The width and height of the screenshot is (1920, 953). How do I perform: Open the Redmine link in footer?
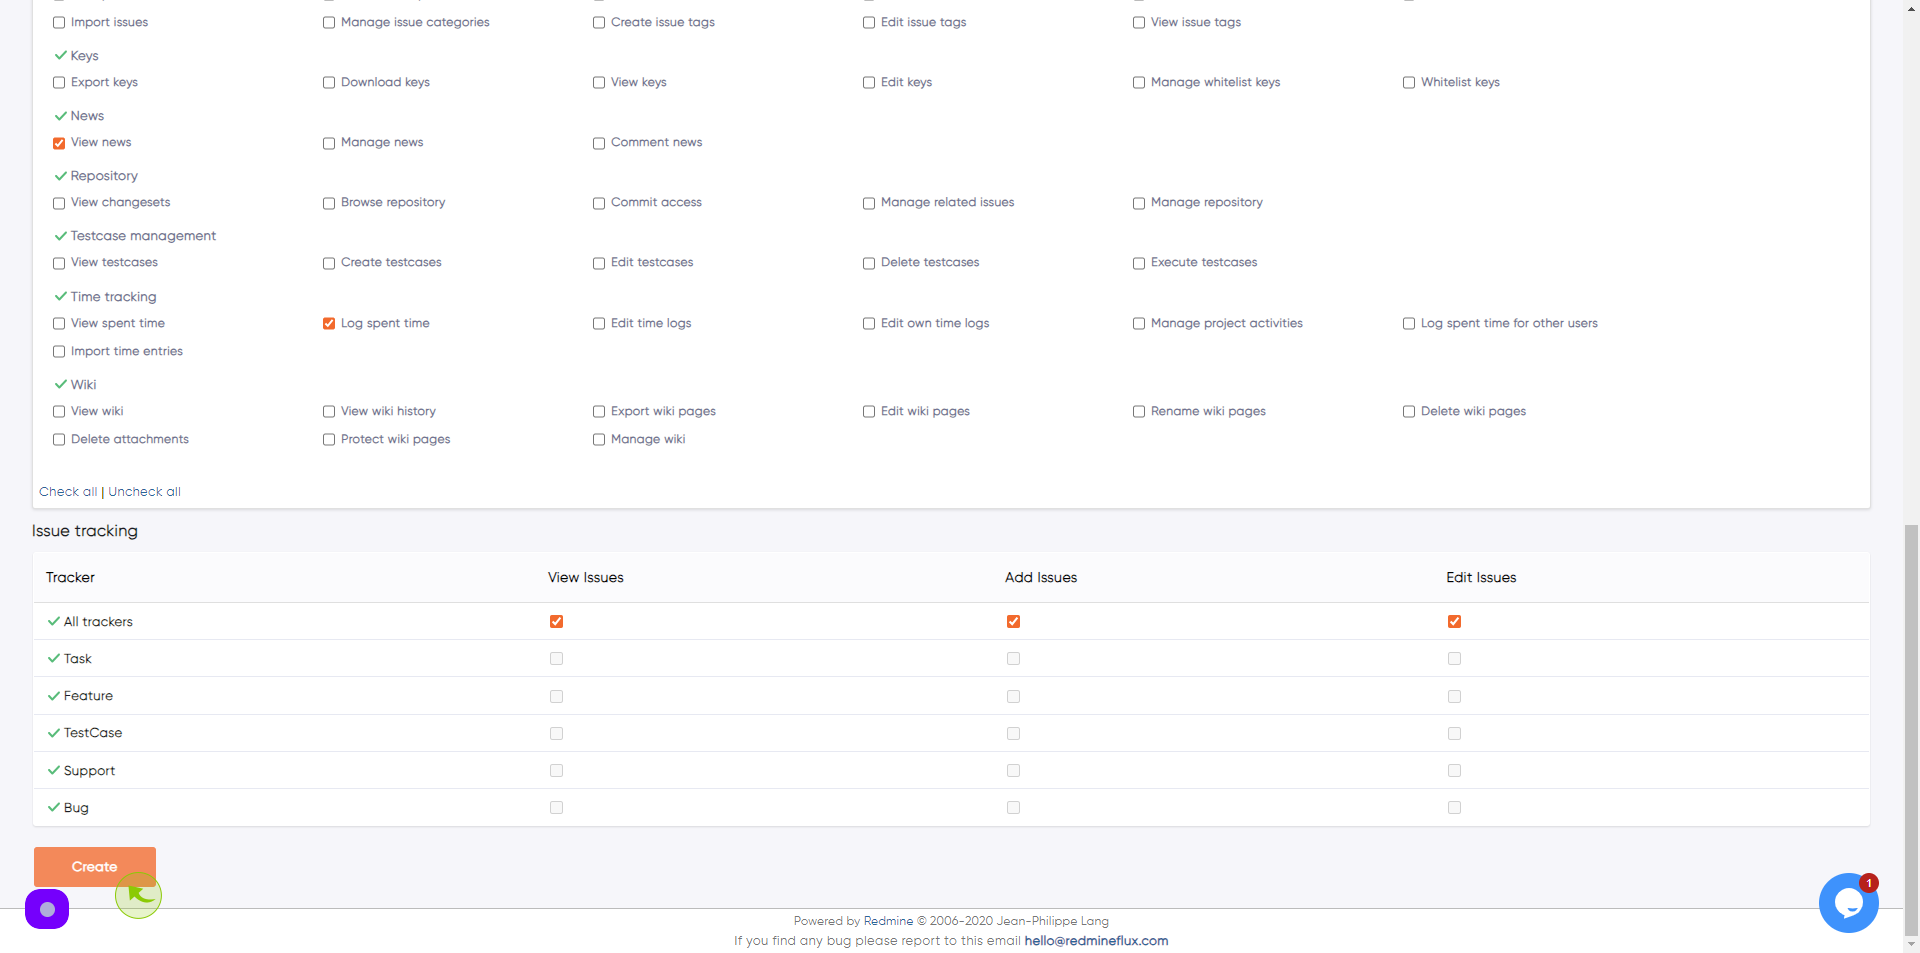click(x=888, y=921)
